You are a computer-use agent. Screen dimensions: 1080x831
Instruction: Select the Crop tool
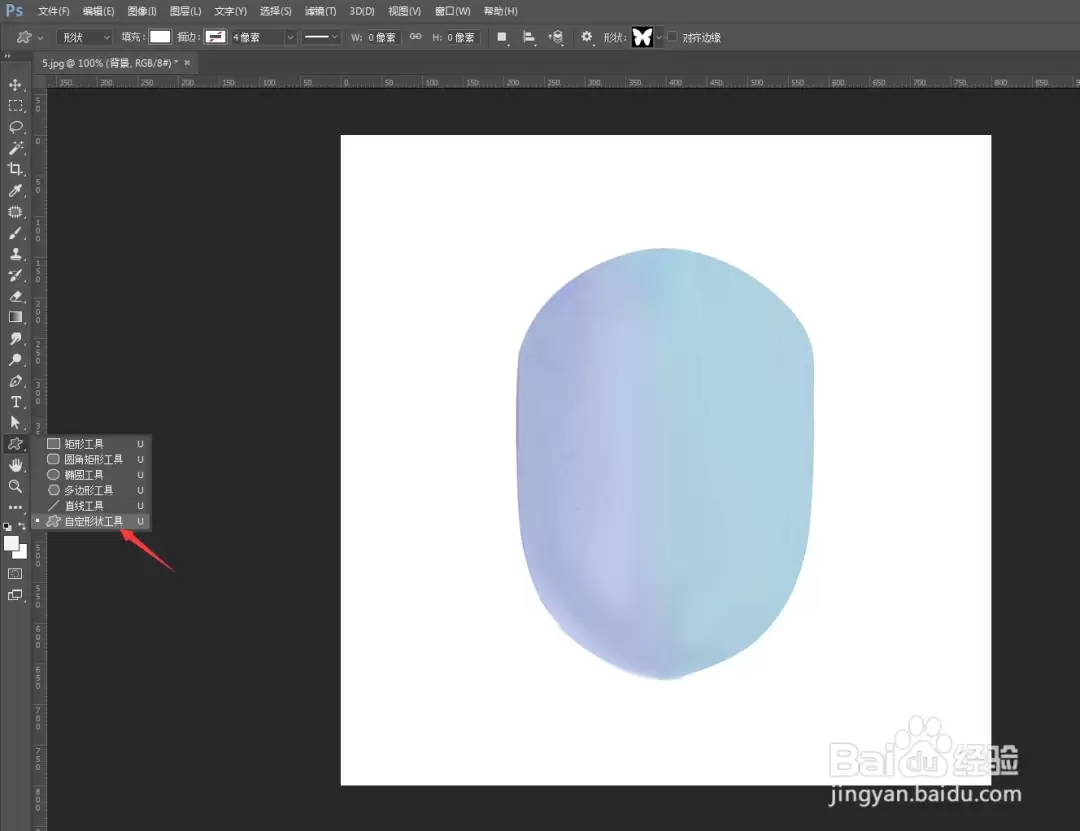click(15, 169)
